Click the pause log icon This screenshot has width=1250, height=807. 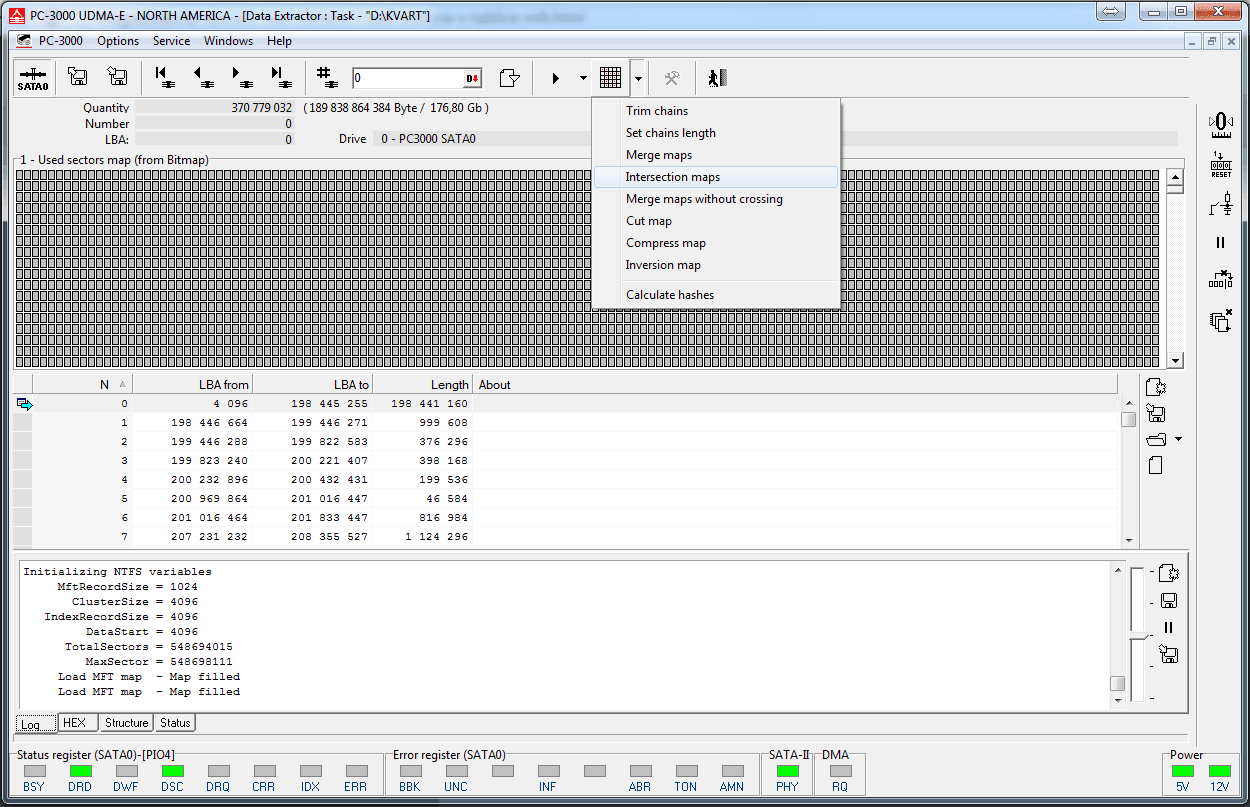pyautogui.click(x=1168, y=628)
